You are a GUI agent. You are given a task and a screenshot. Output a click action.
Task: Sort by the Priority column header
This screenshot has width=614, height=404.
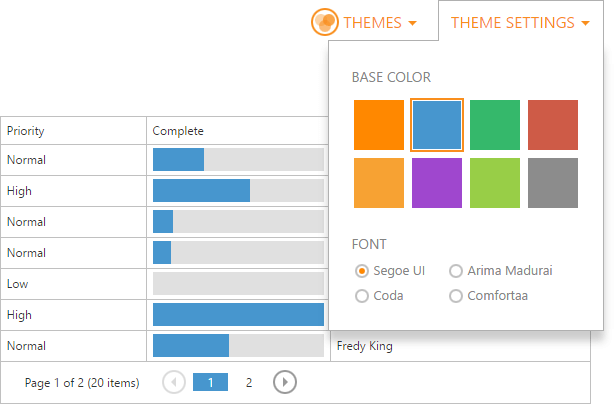pos(26,131)
